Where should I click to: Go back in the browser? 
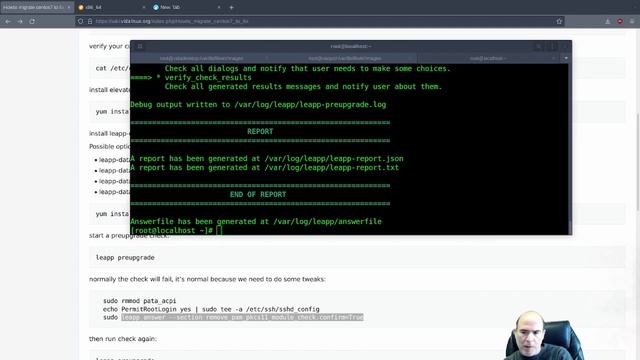coord(8,21)
